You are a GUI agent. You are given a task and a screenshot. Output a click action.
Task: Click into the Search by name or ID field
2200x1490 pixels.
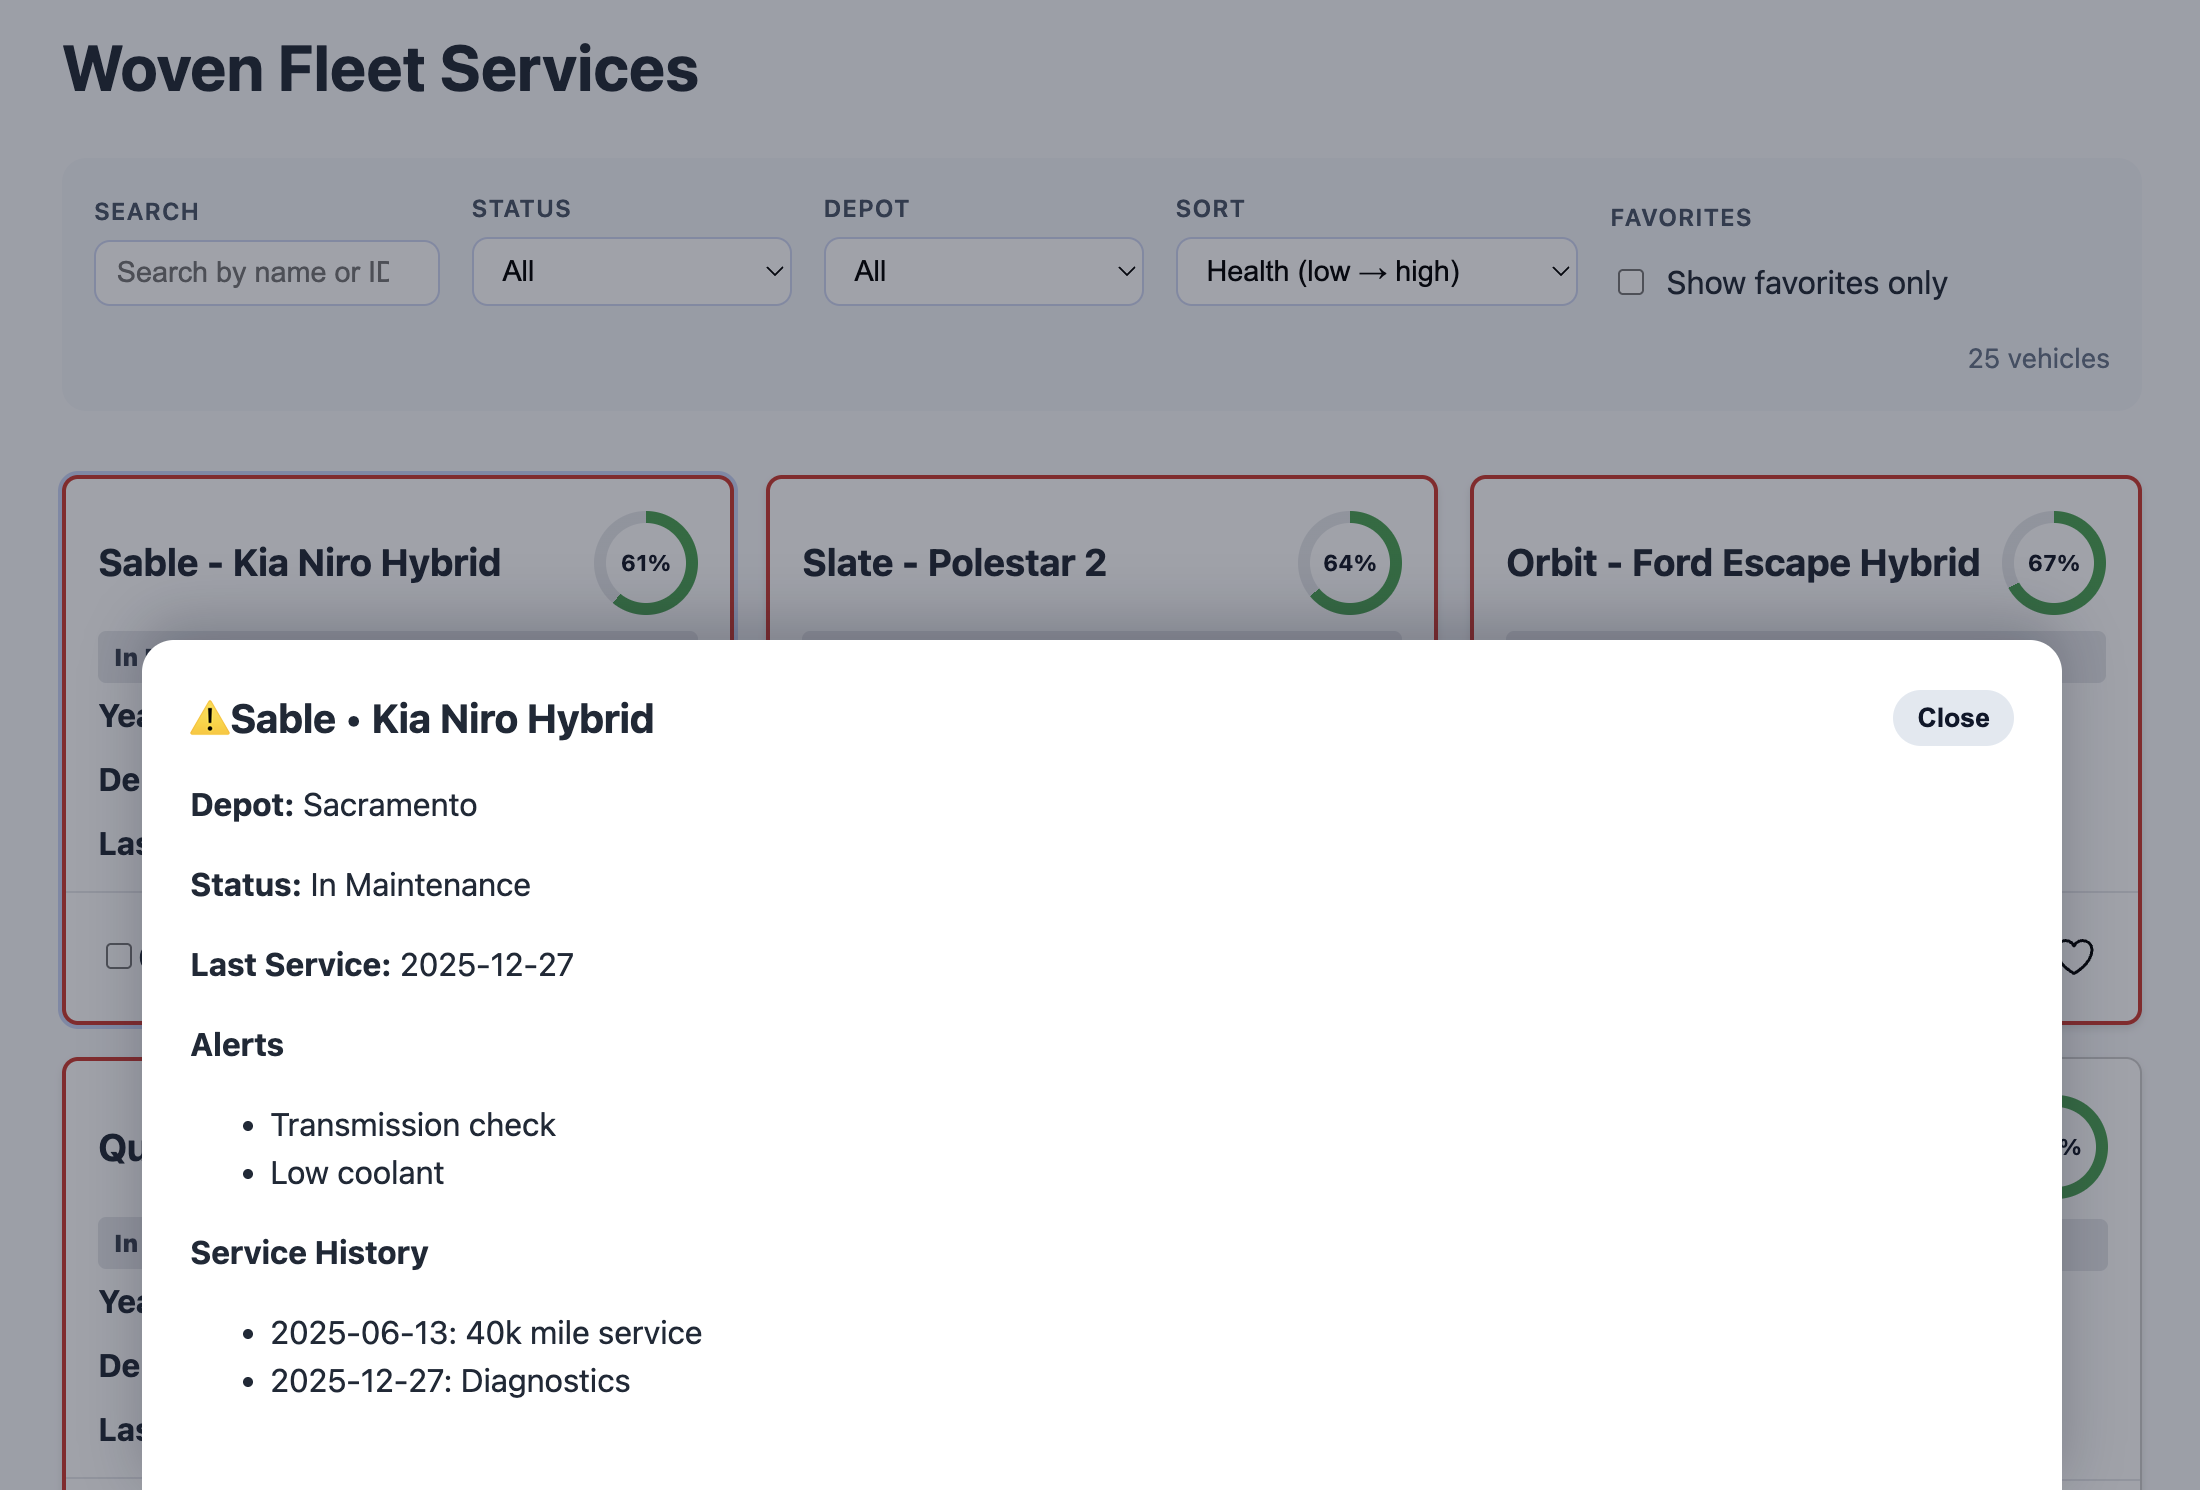[266, 272]
